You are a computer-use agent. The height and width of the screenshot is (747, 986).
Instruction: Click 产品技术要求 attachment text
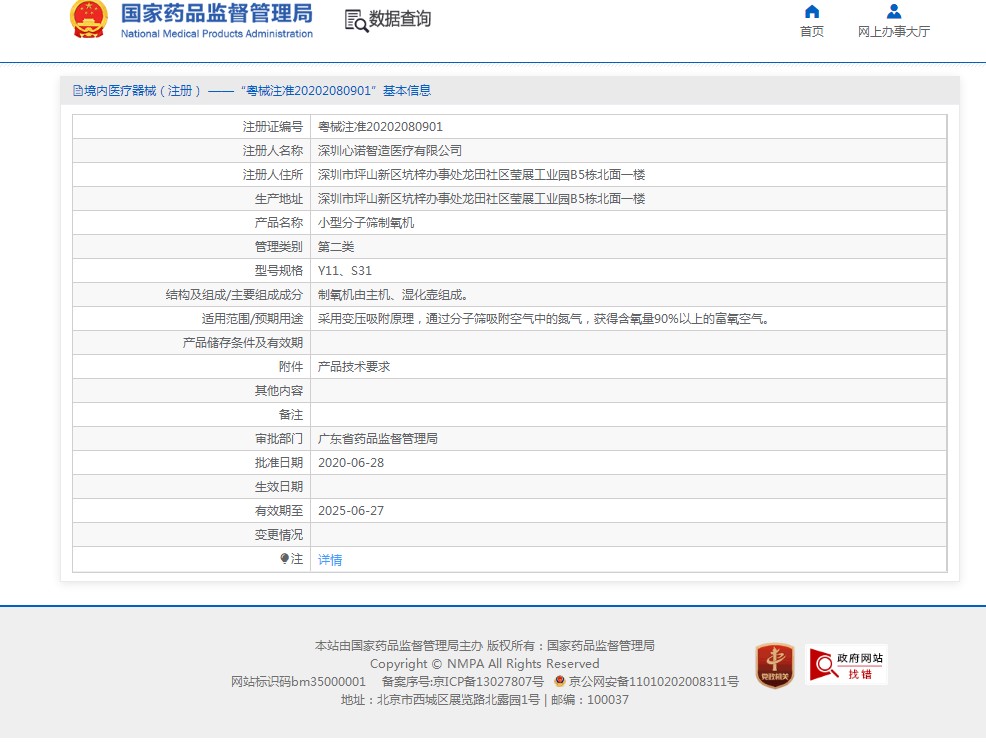pyautogui.click(x=354, y=367)
